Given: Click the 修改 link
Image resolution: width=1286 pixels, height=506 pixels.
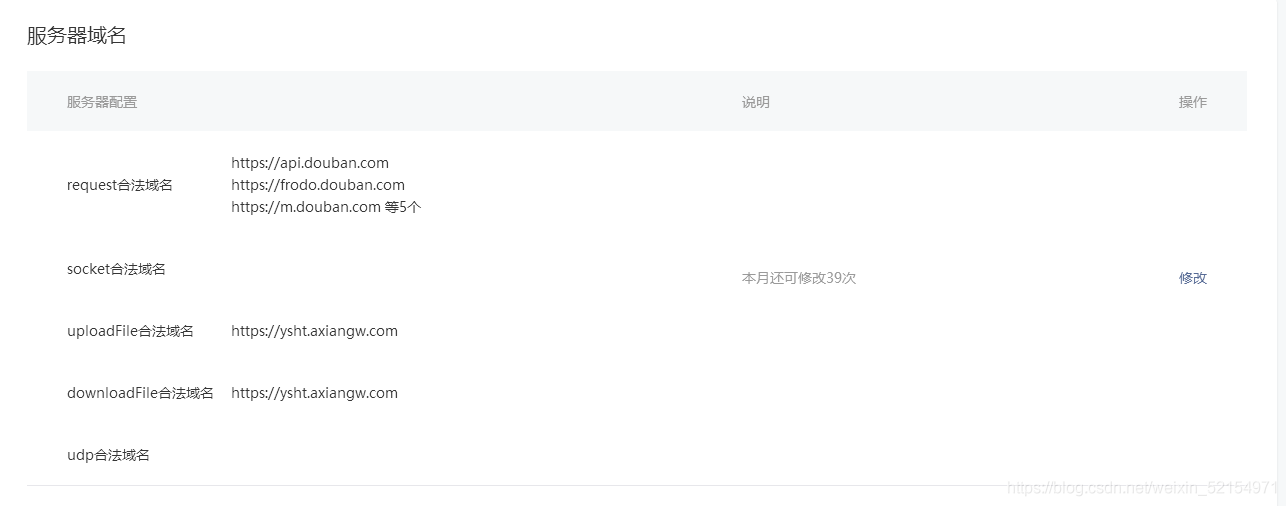Looking at the screenshot, I should [x=1192, y=278].
